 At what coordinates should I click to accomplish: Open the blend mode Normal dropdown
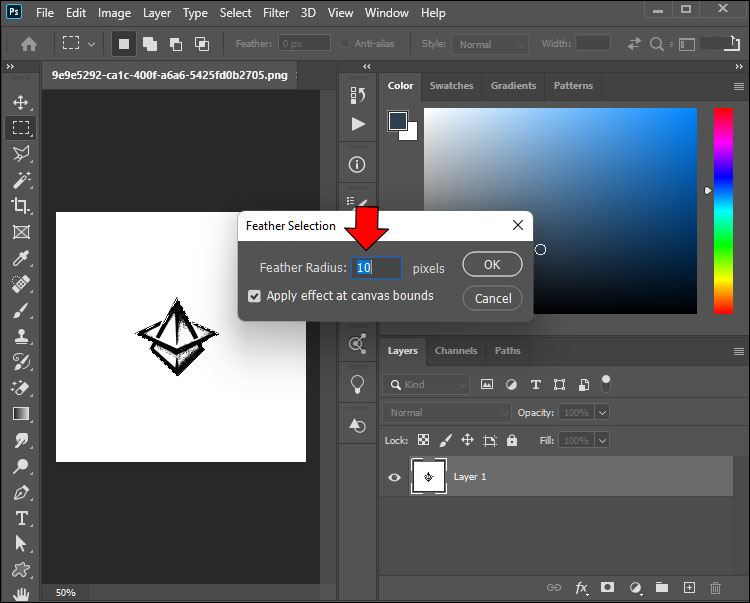[446, 413]
